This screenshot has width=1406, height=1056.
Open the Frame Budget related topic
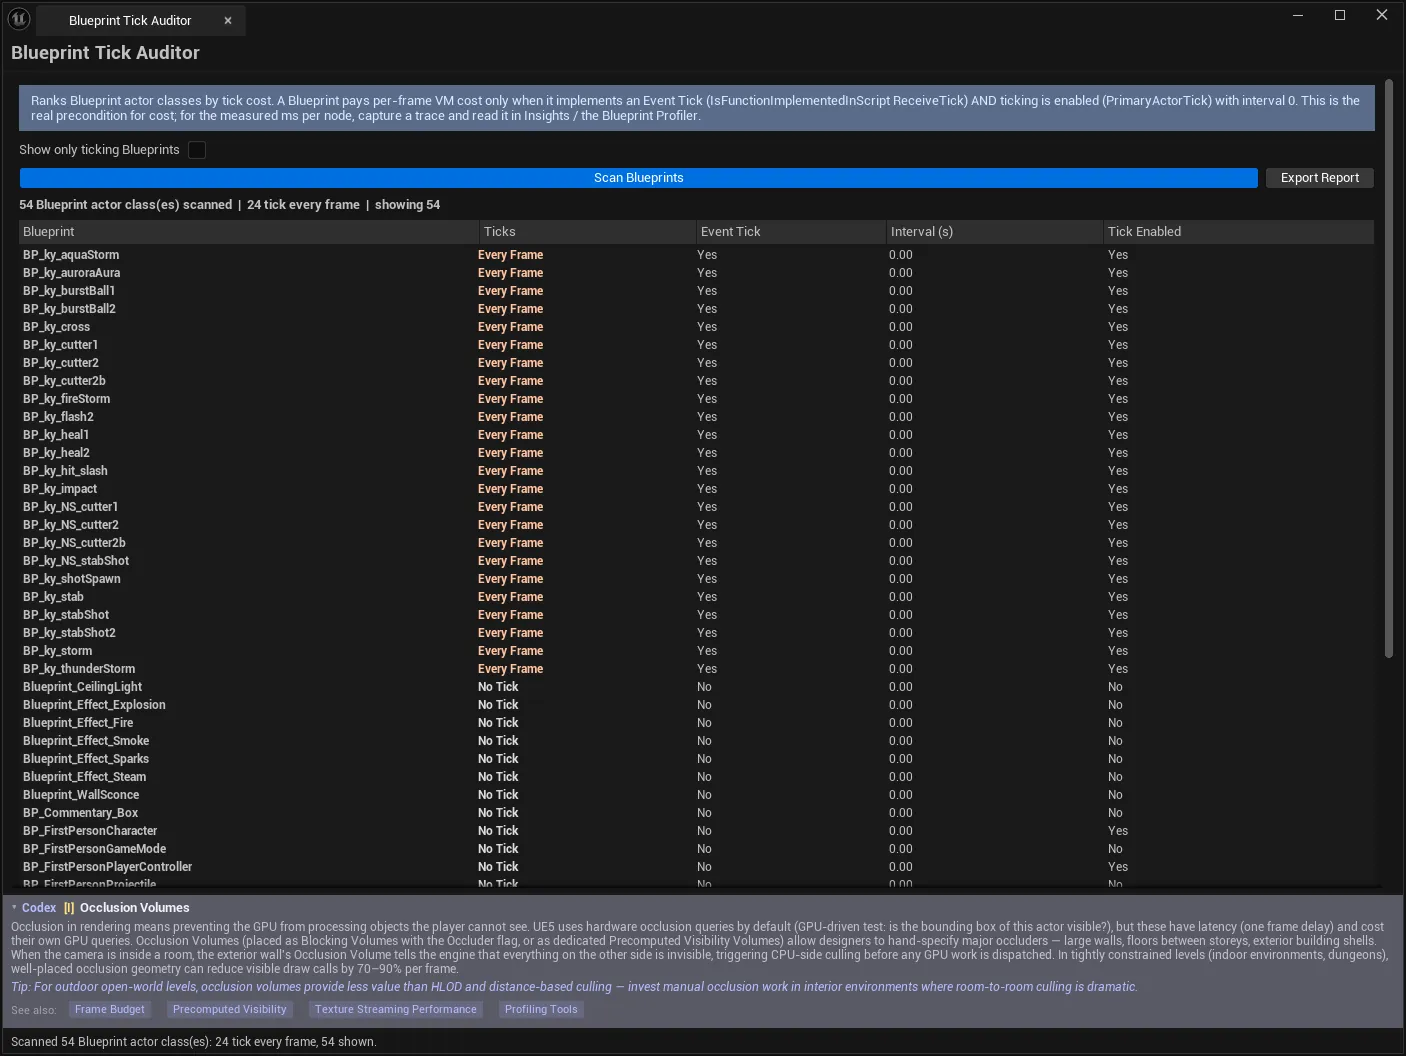click(x=109, y=1010)
